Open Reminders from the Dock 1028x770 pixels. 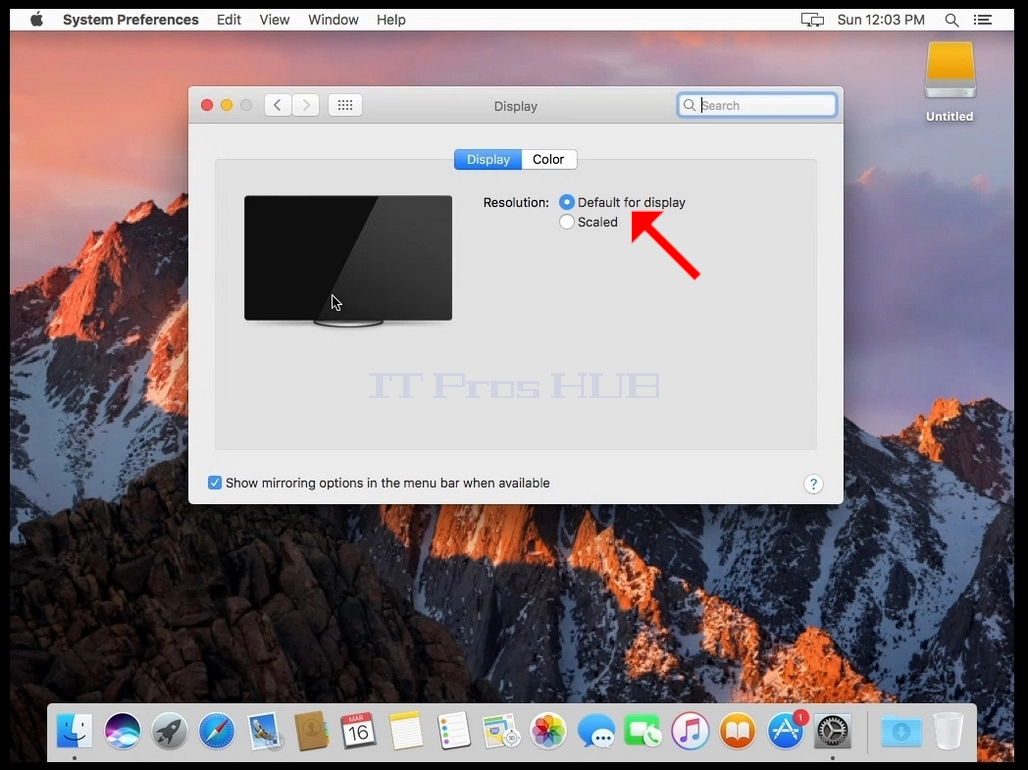click(454, 731)
